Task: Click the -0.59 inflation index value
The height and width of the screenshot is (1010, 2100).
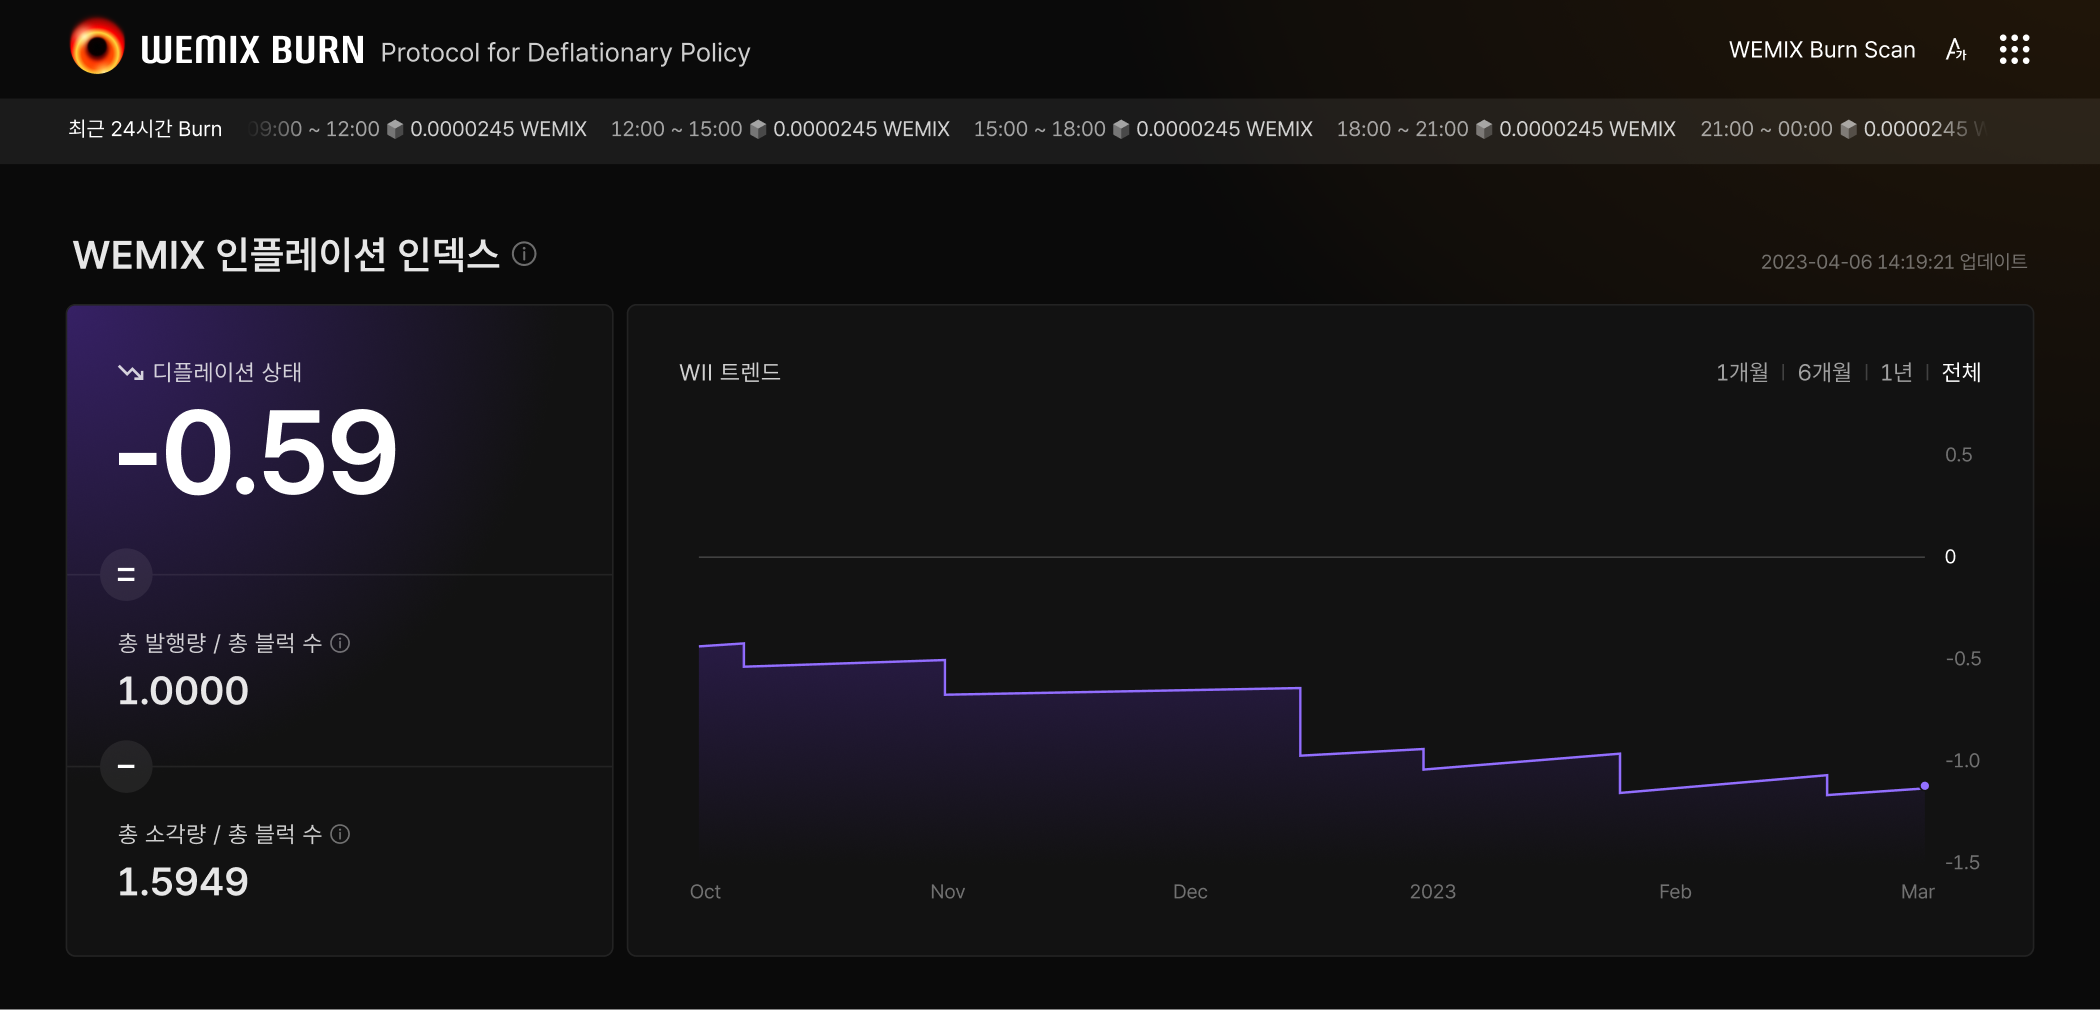Action: pyautogui.click(x=257, y=453)
